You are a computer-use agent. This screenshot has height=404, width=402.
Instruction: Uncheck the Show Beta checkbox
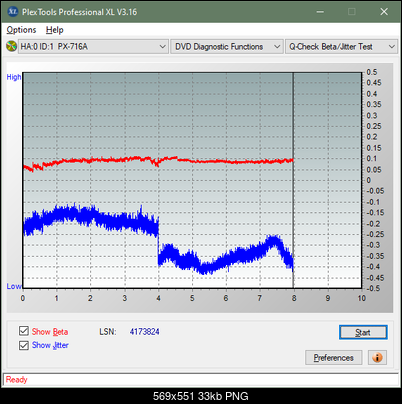(x=24, y=331)
